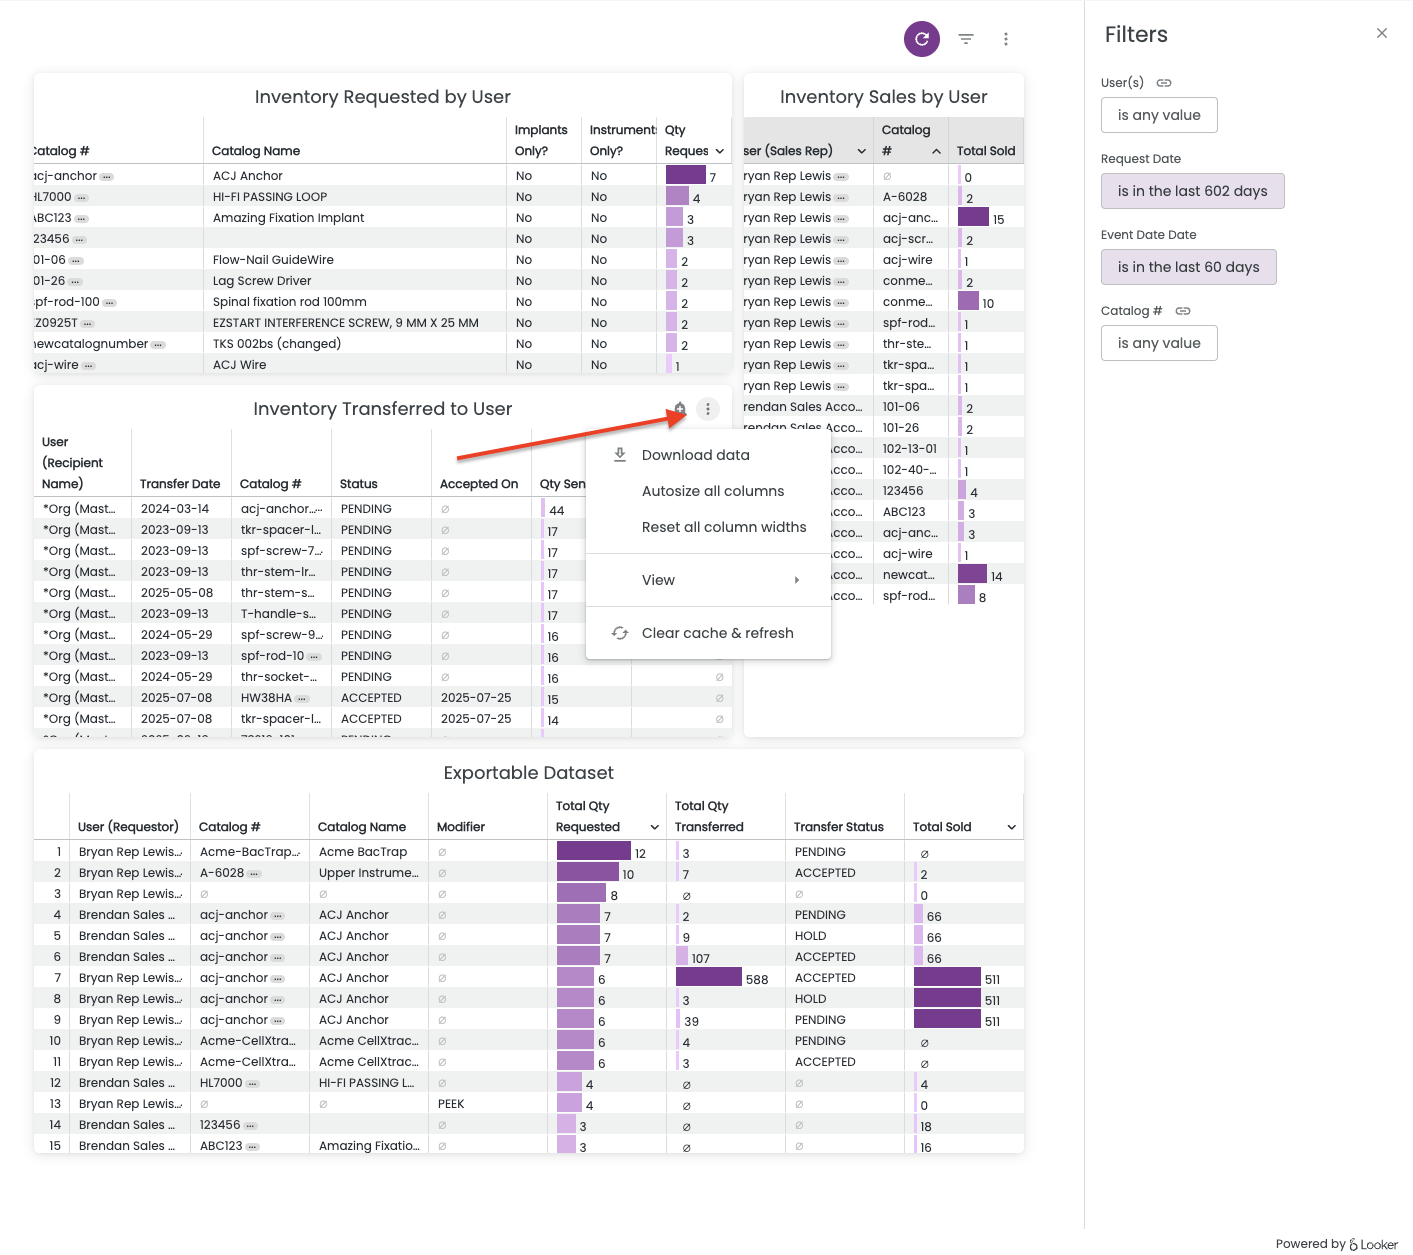Click the link icon beside Catalog # filter

coord(1183,311)
